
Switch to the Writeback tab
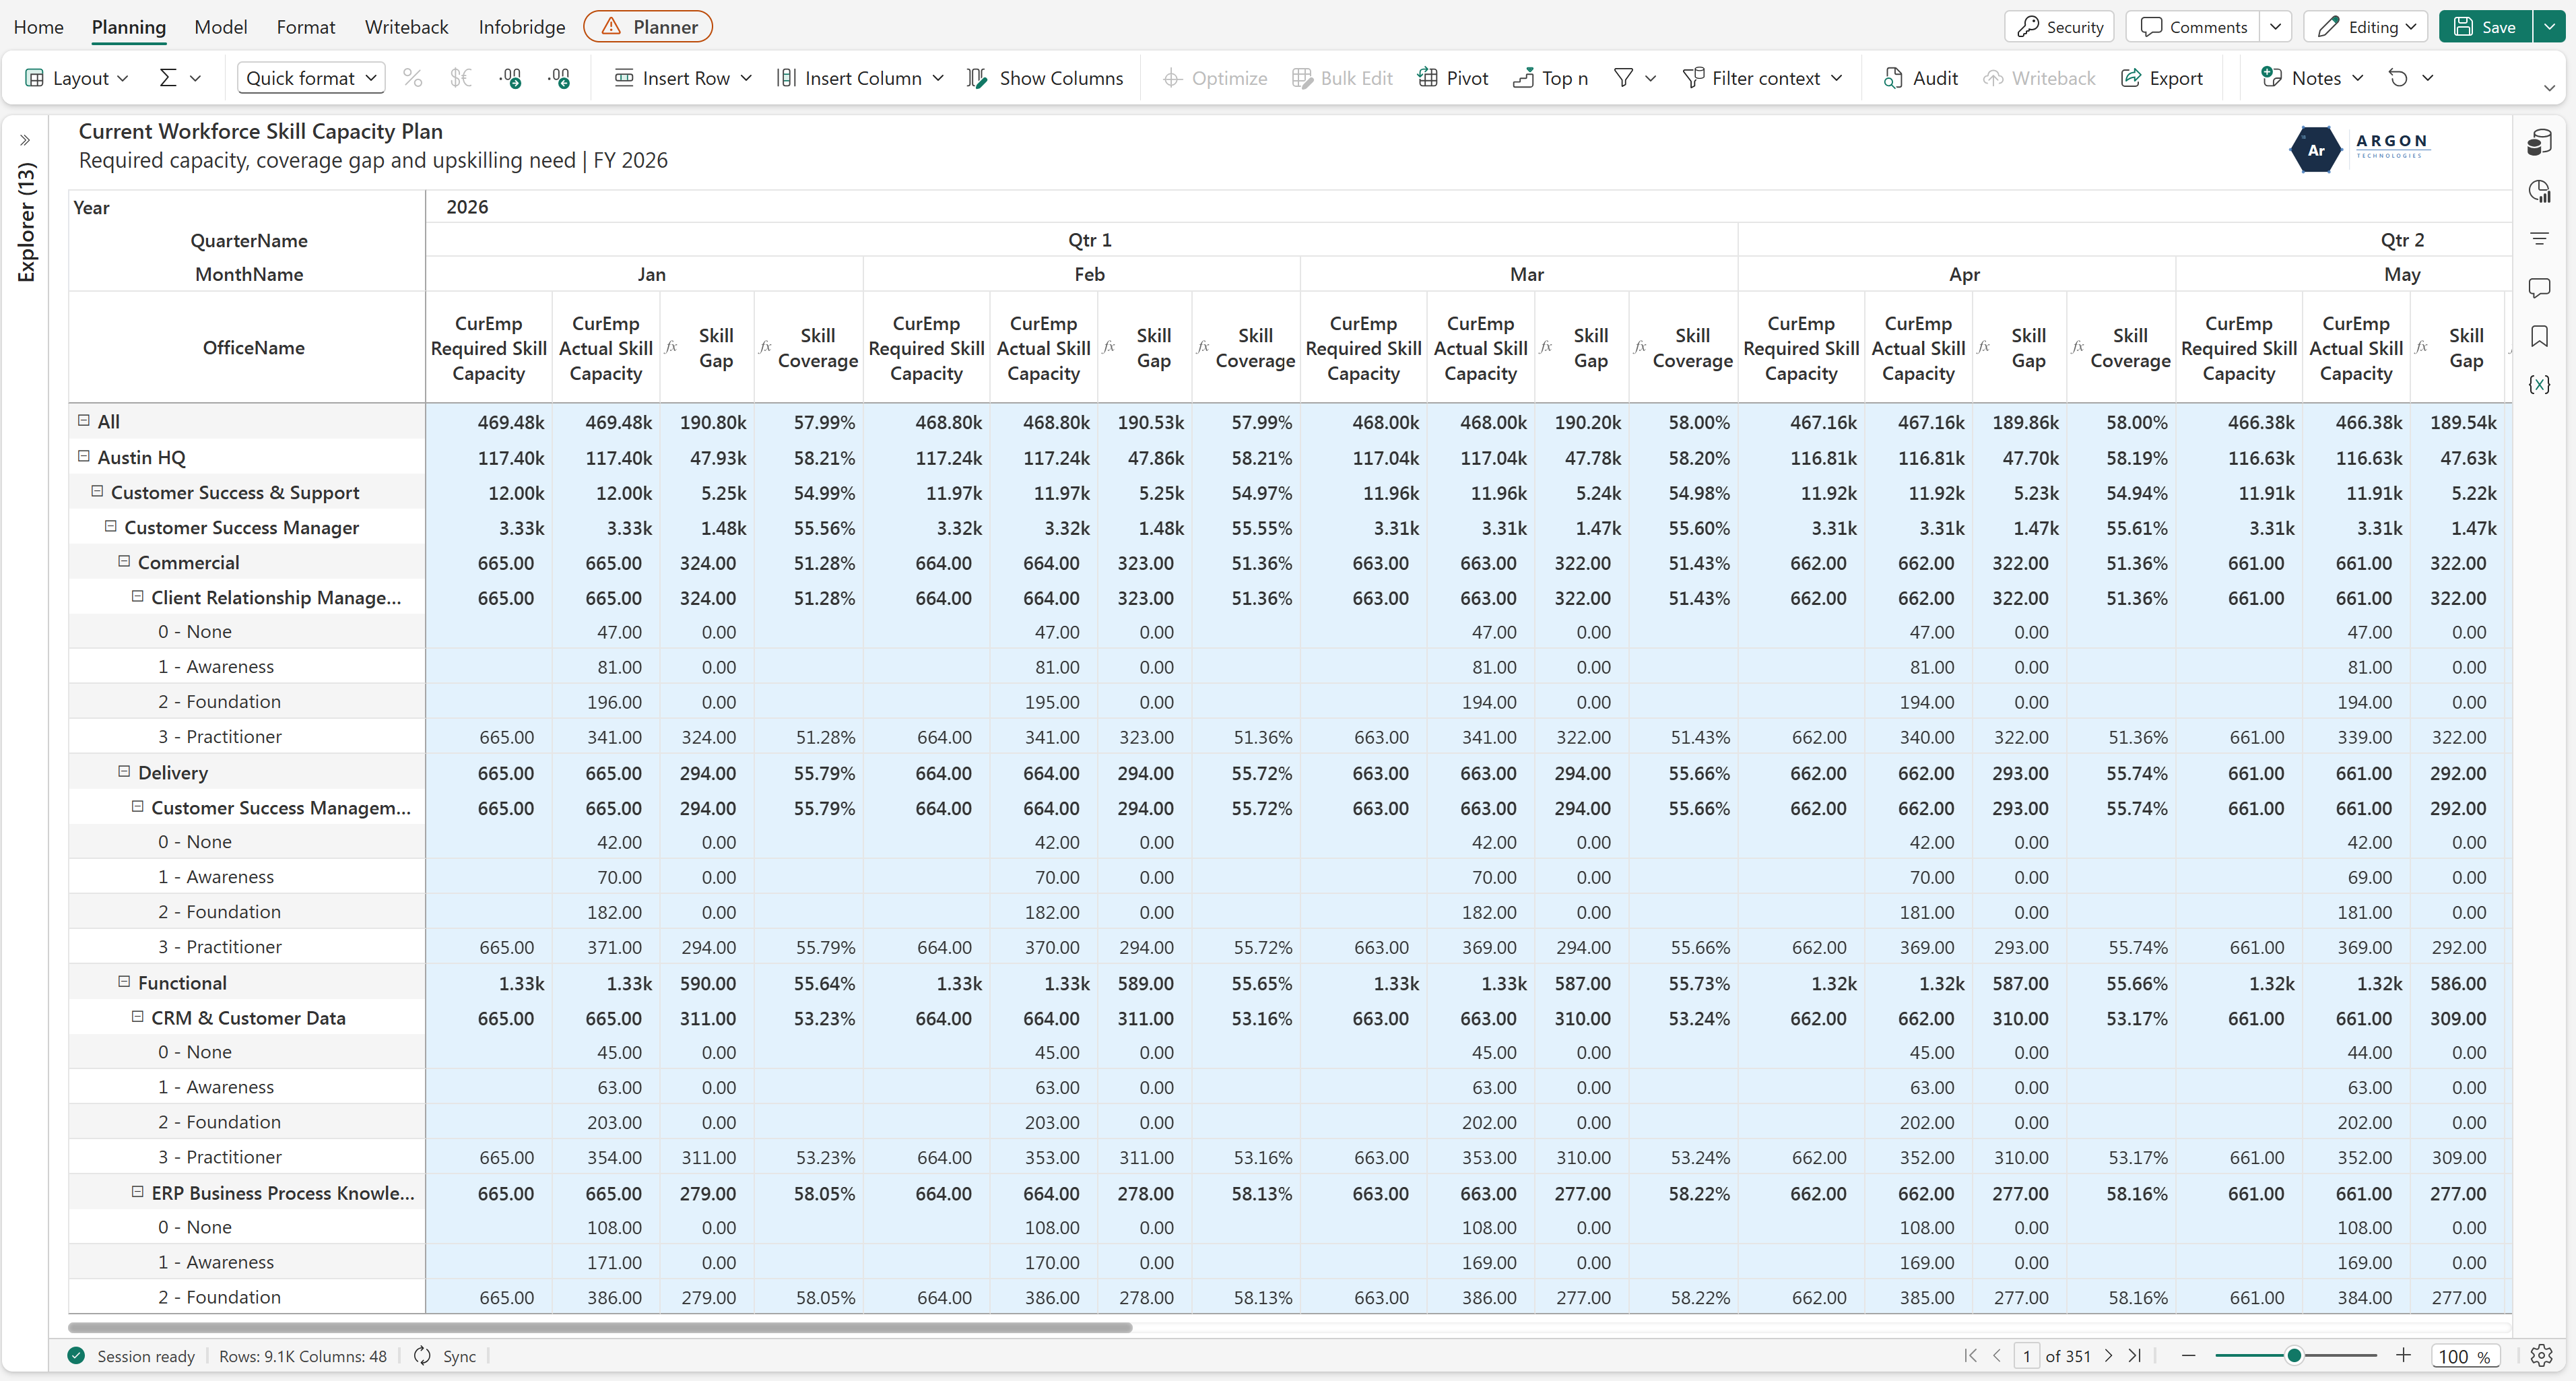(406, 27)
